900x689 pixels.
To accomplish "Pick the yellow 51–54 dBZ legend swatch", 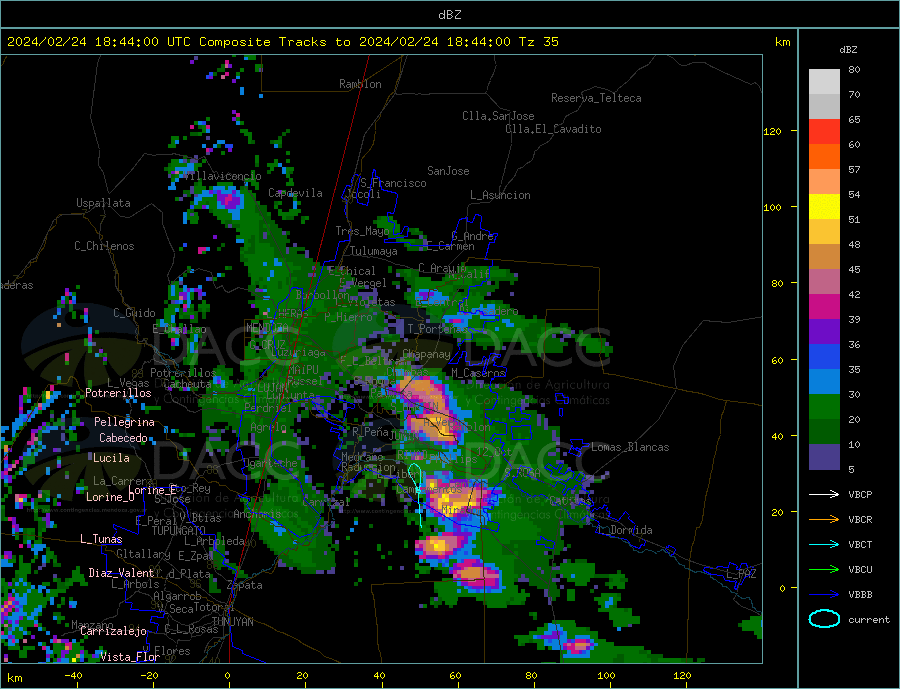I will click(x=824, y=207).
